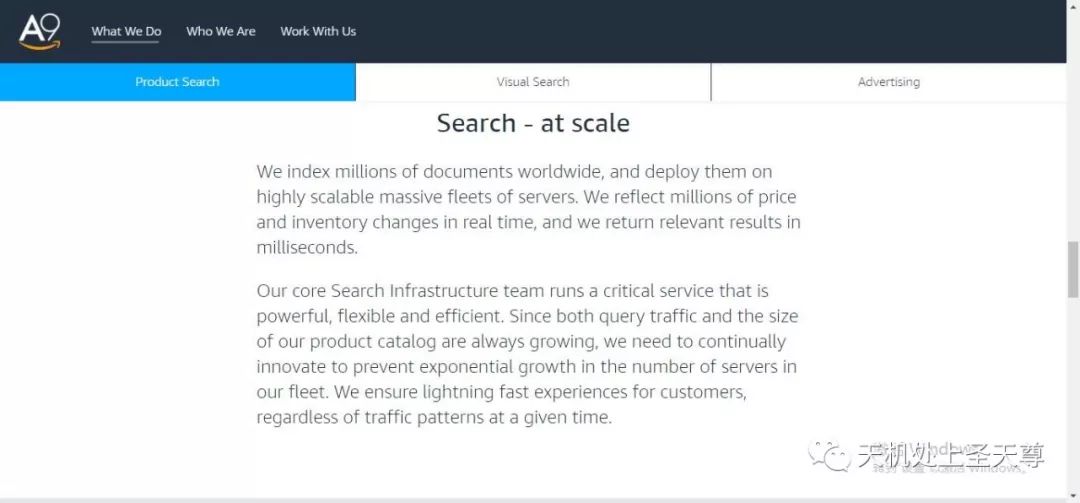Click the horizontal scrollbar at page bottom
This screenshot has height=503, width=1080.
[533, 500]
